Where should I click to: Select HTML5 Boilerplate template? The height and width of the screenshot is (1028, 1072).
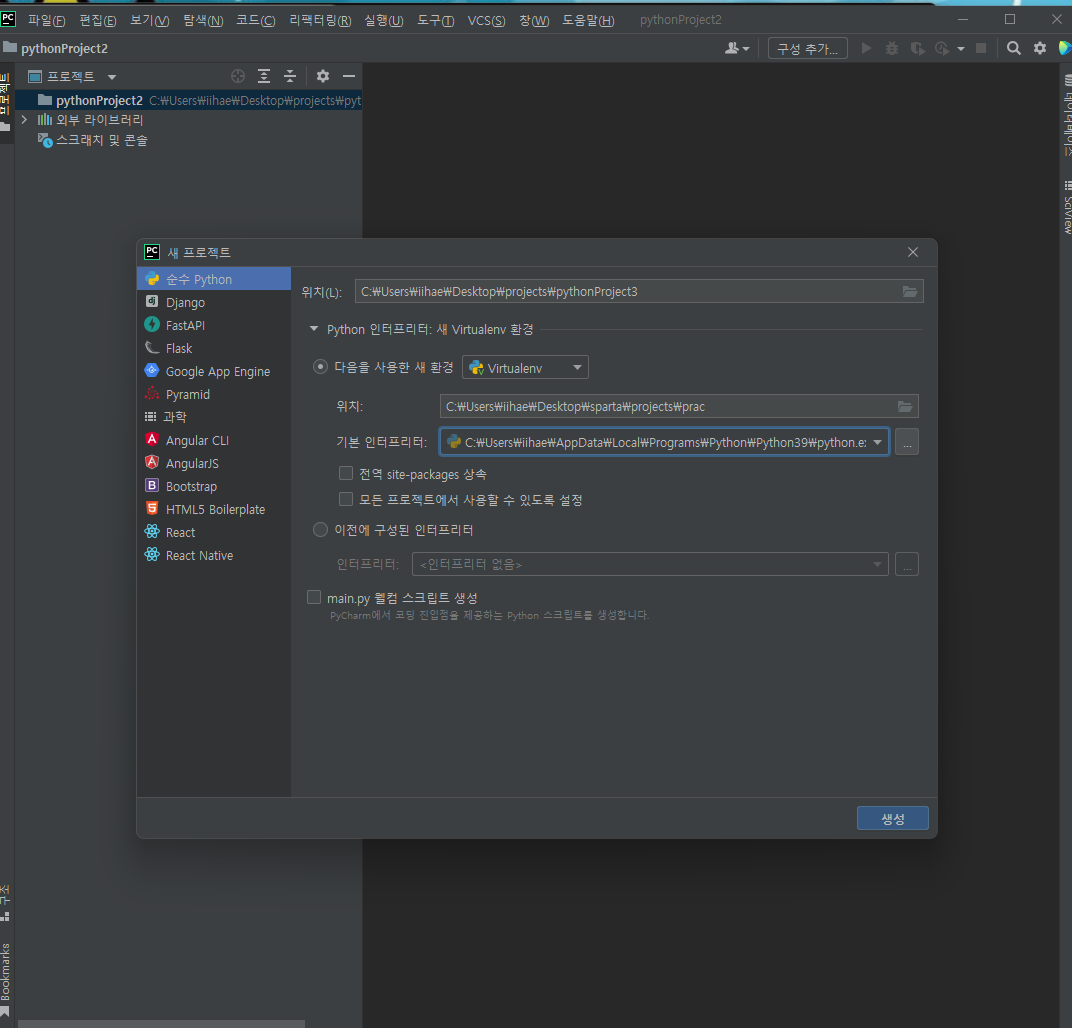pyautogui.click(x=213, y=509)
